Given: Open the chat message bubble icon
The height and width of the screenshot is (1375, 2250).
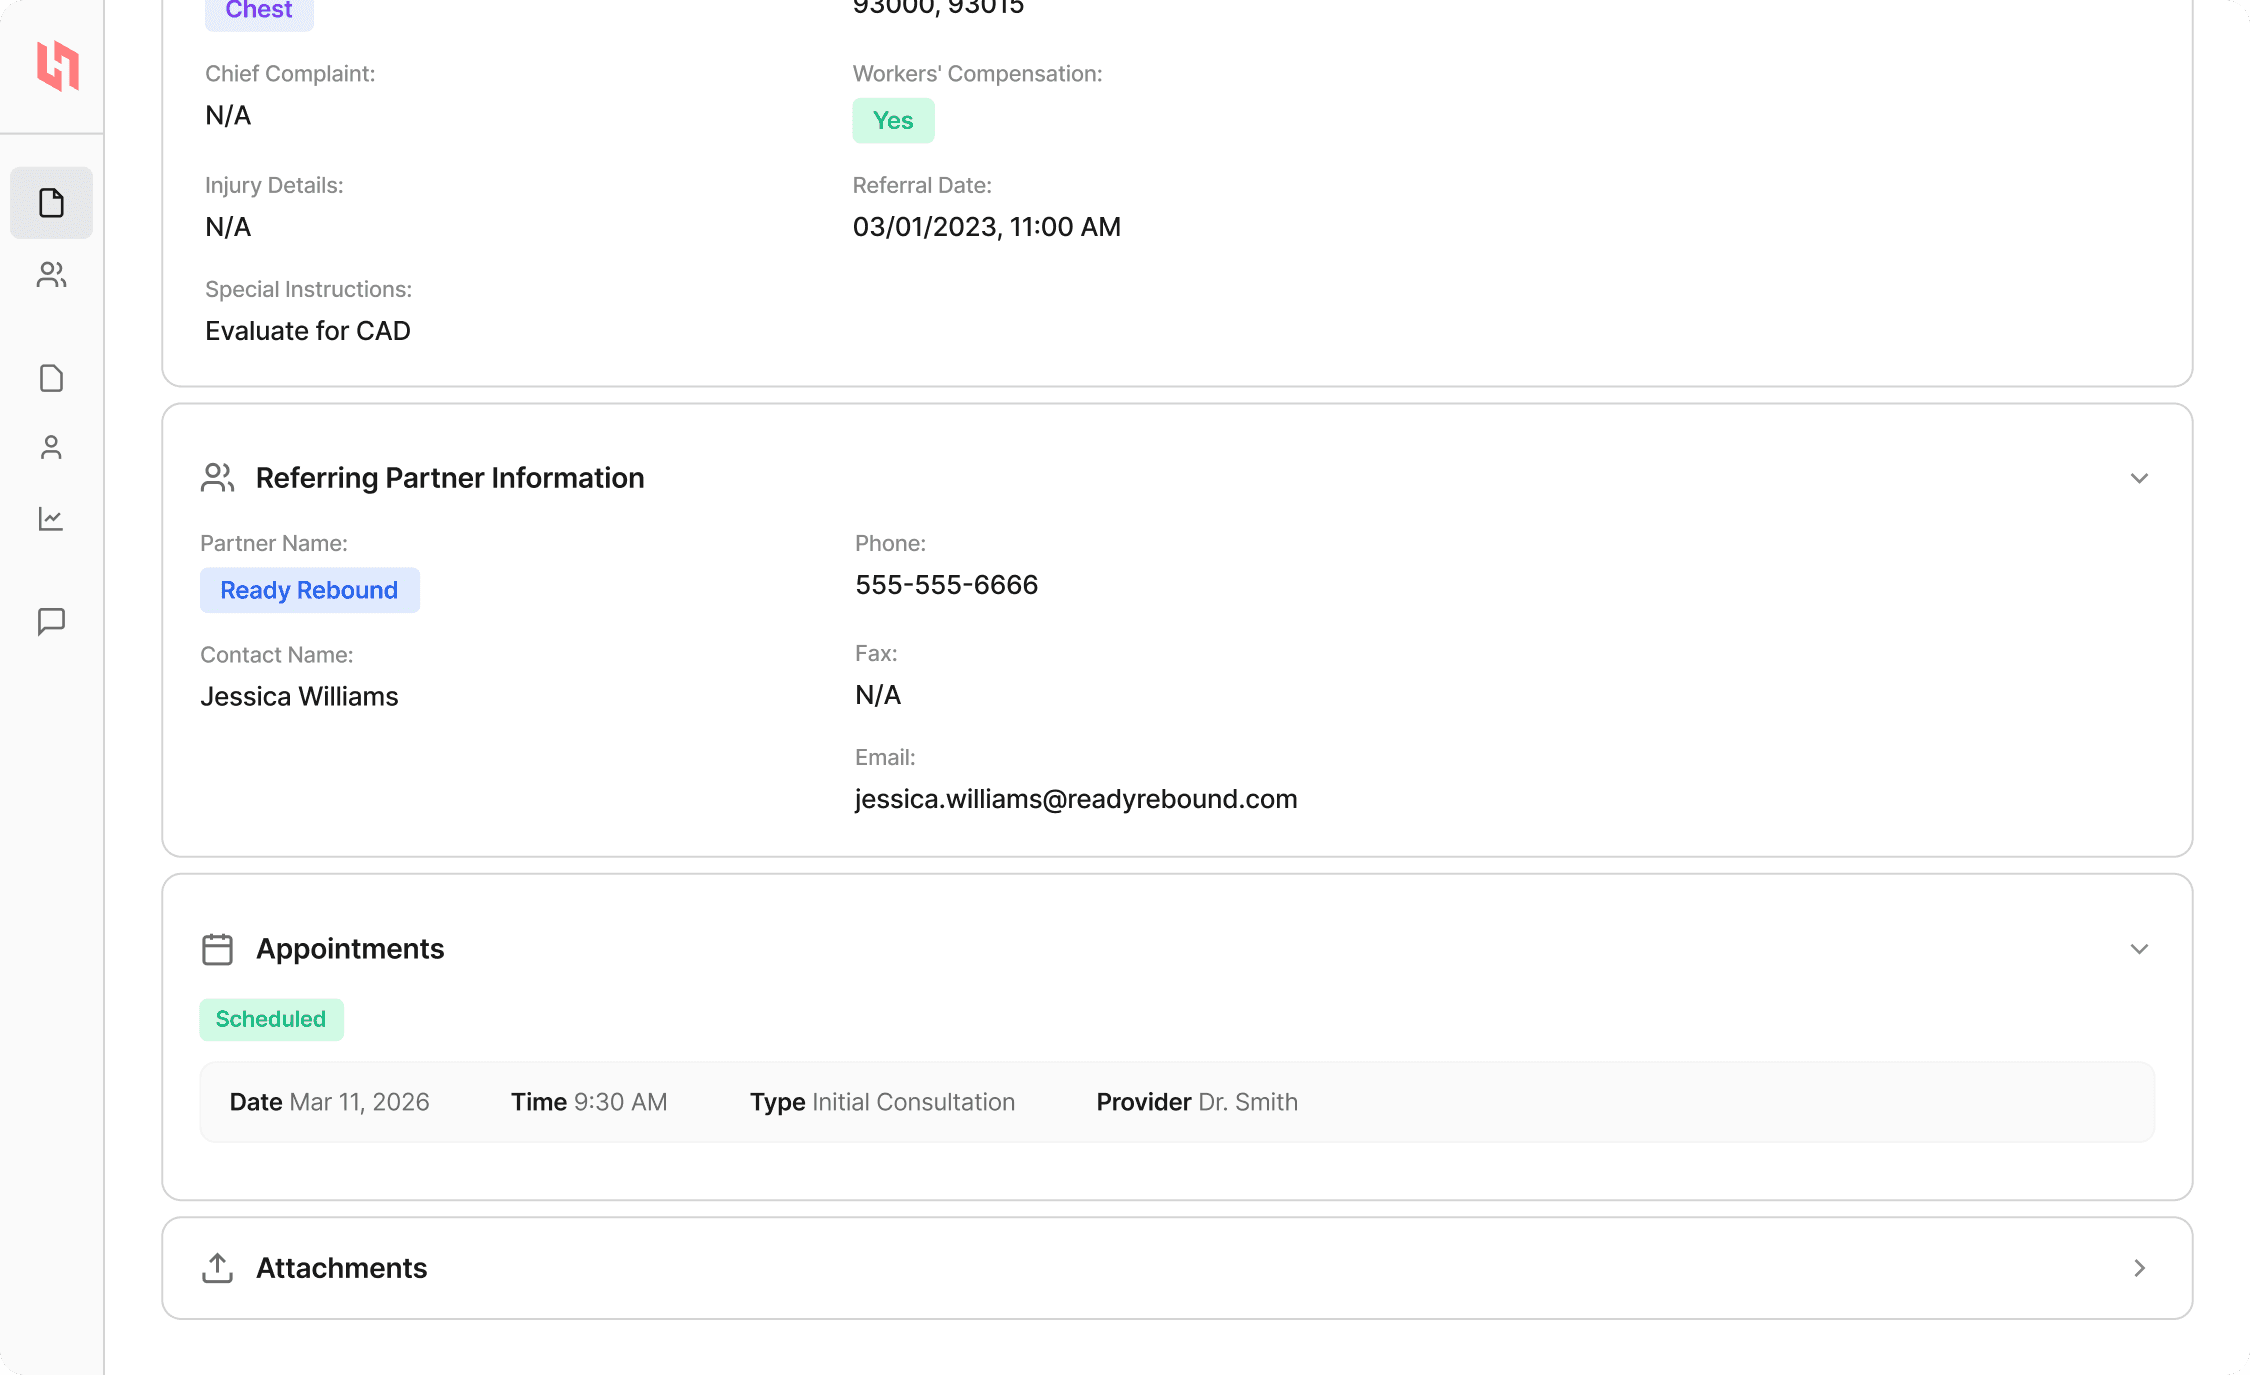Looking at the screenshot, I should [x=51, y=621].
